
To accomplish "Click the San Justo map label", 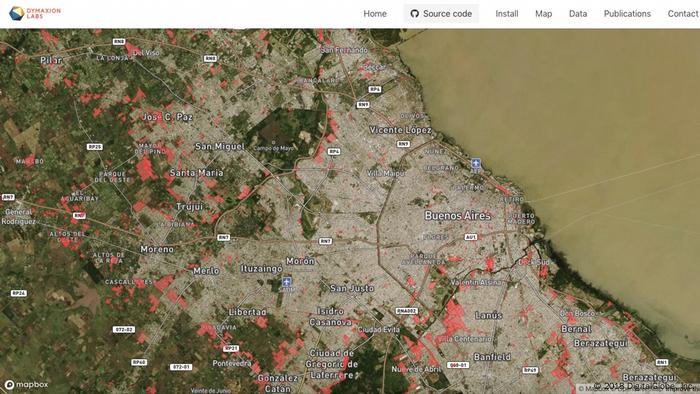I will pos(352,288).
